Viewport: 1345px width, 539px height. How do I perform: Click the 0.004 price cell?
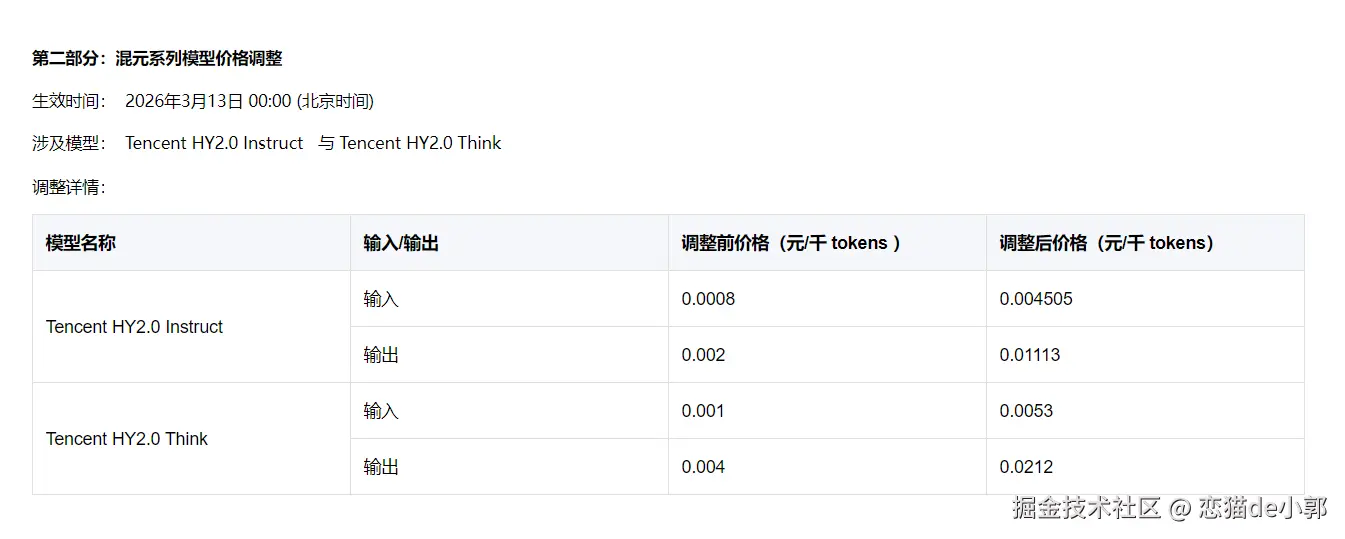coord(703,467)
